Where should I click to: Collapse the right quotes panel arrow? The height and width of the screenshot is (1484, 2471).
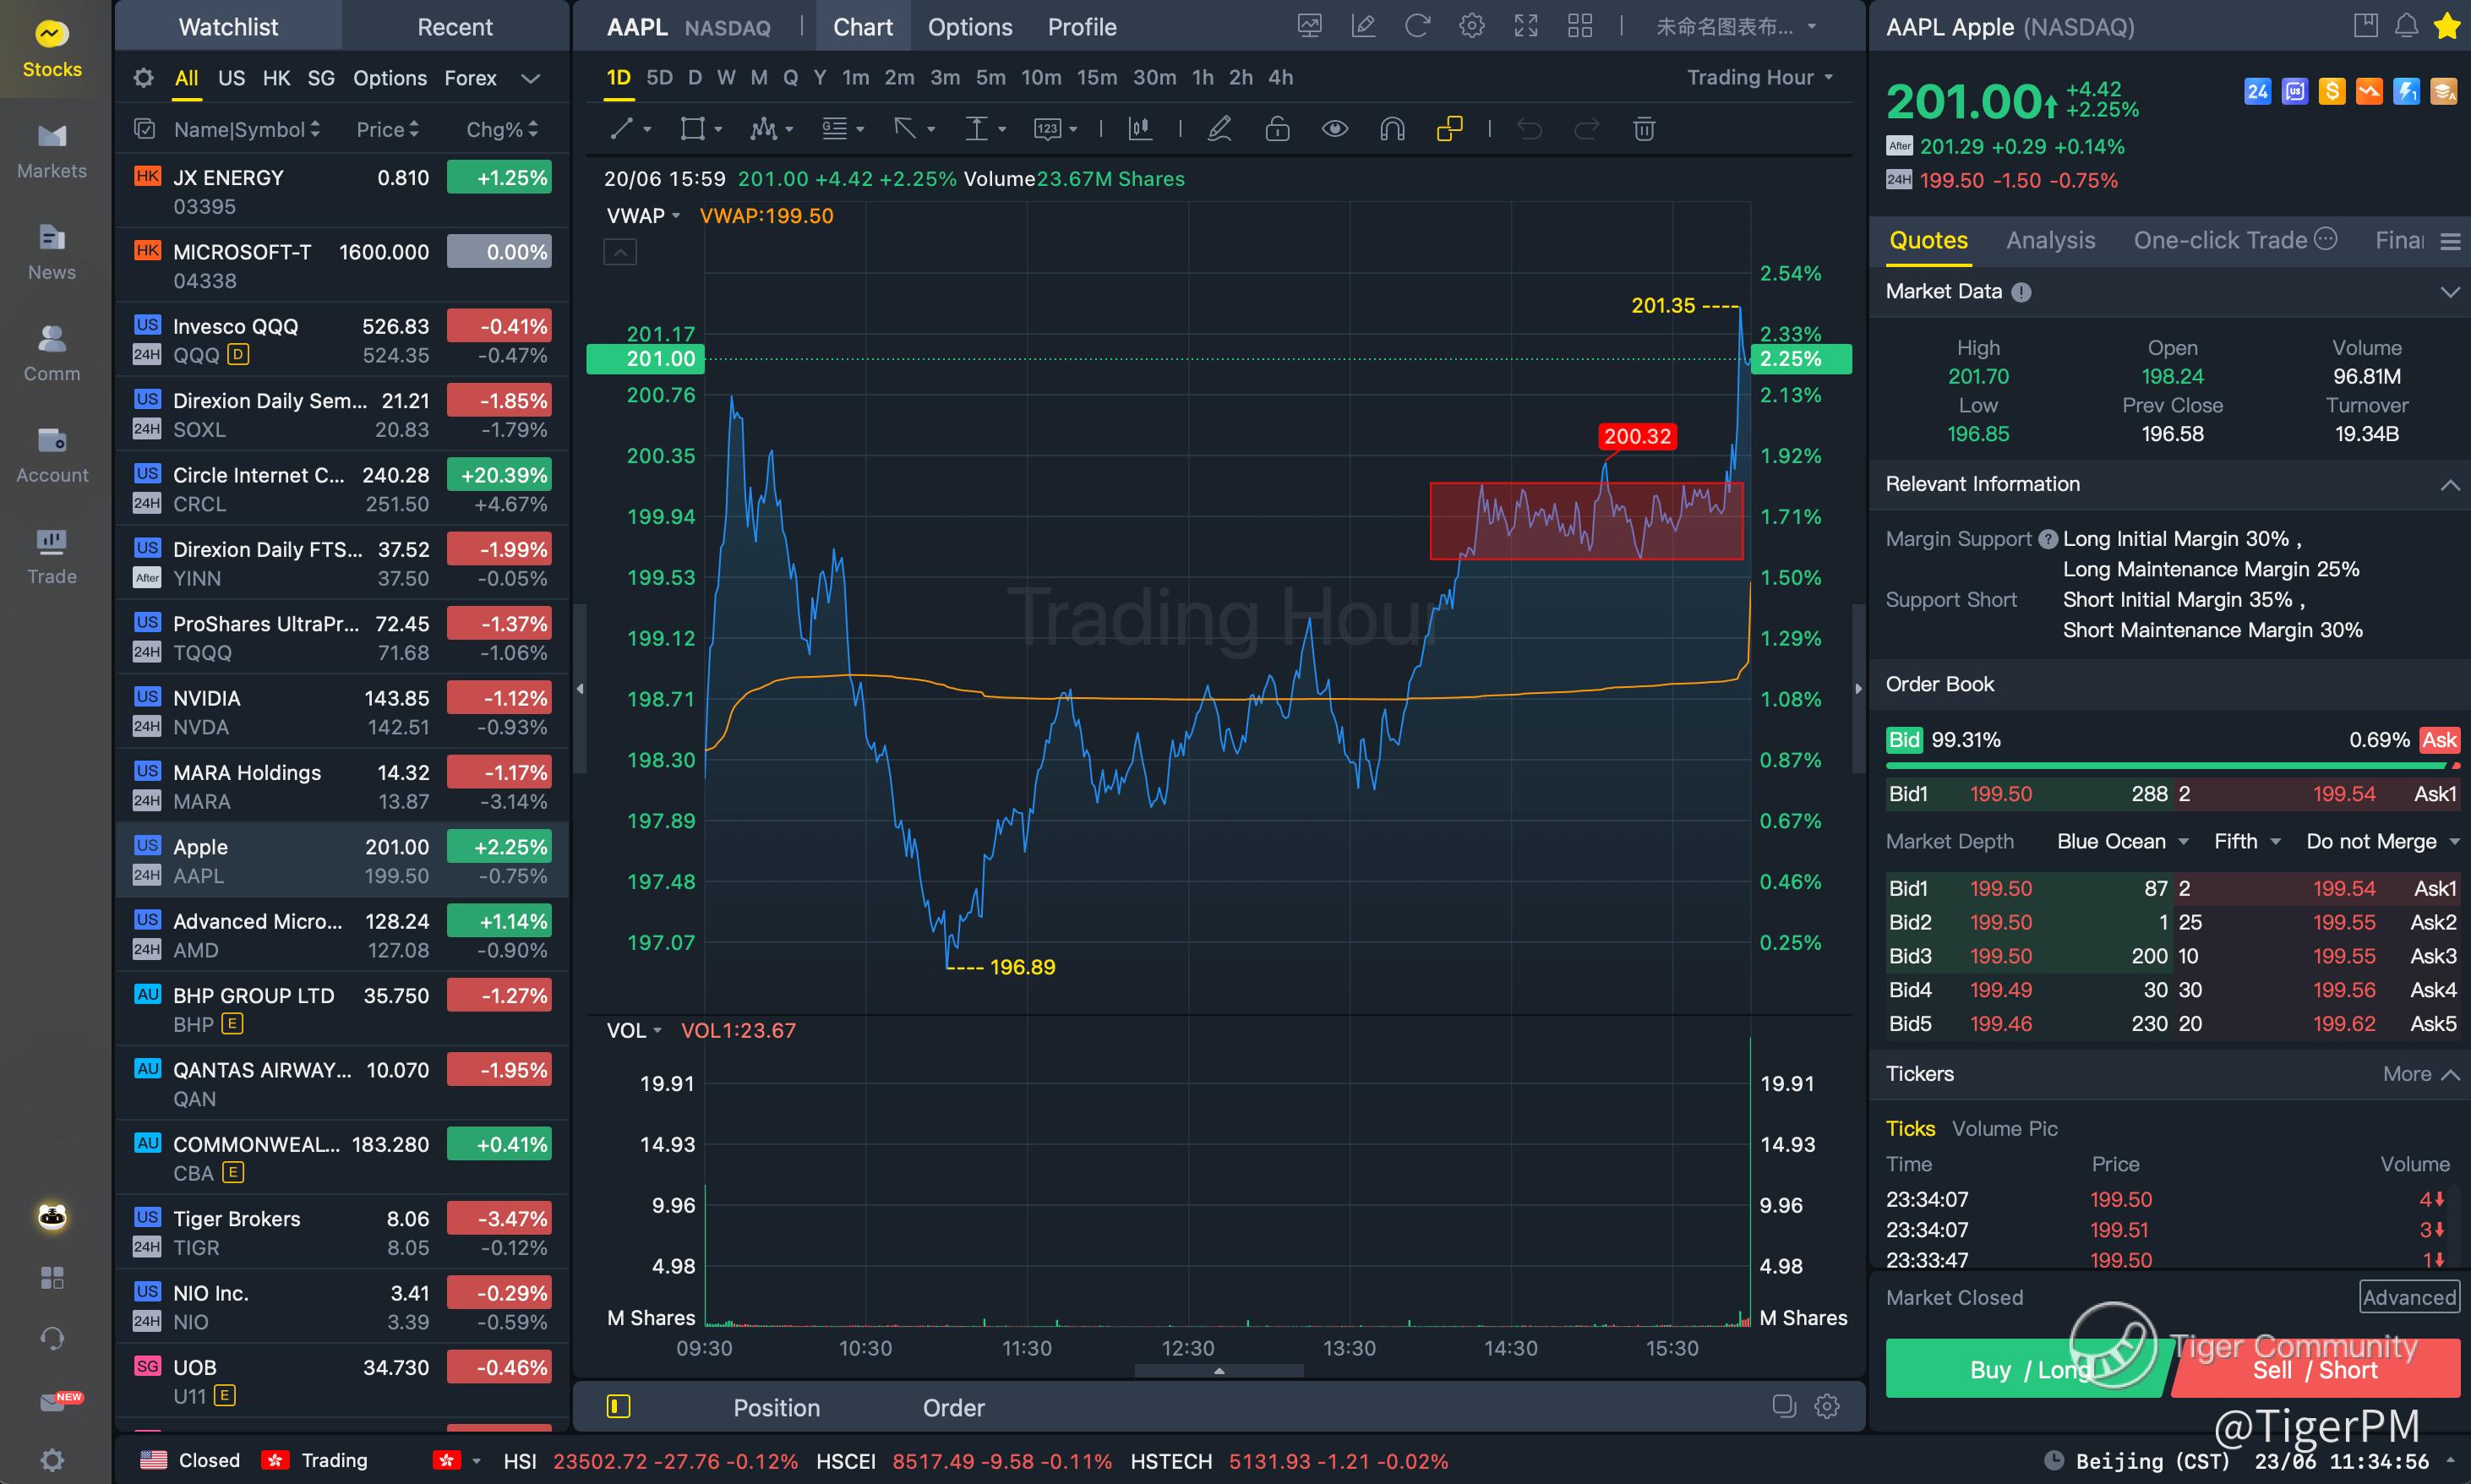1859,689
